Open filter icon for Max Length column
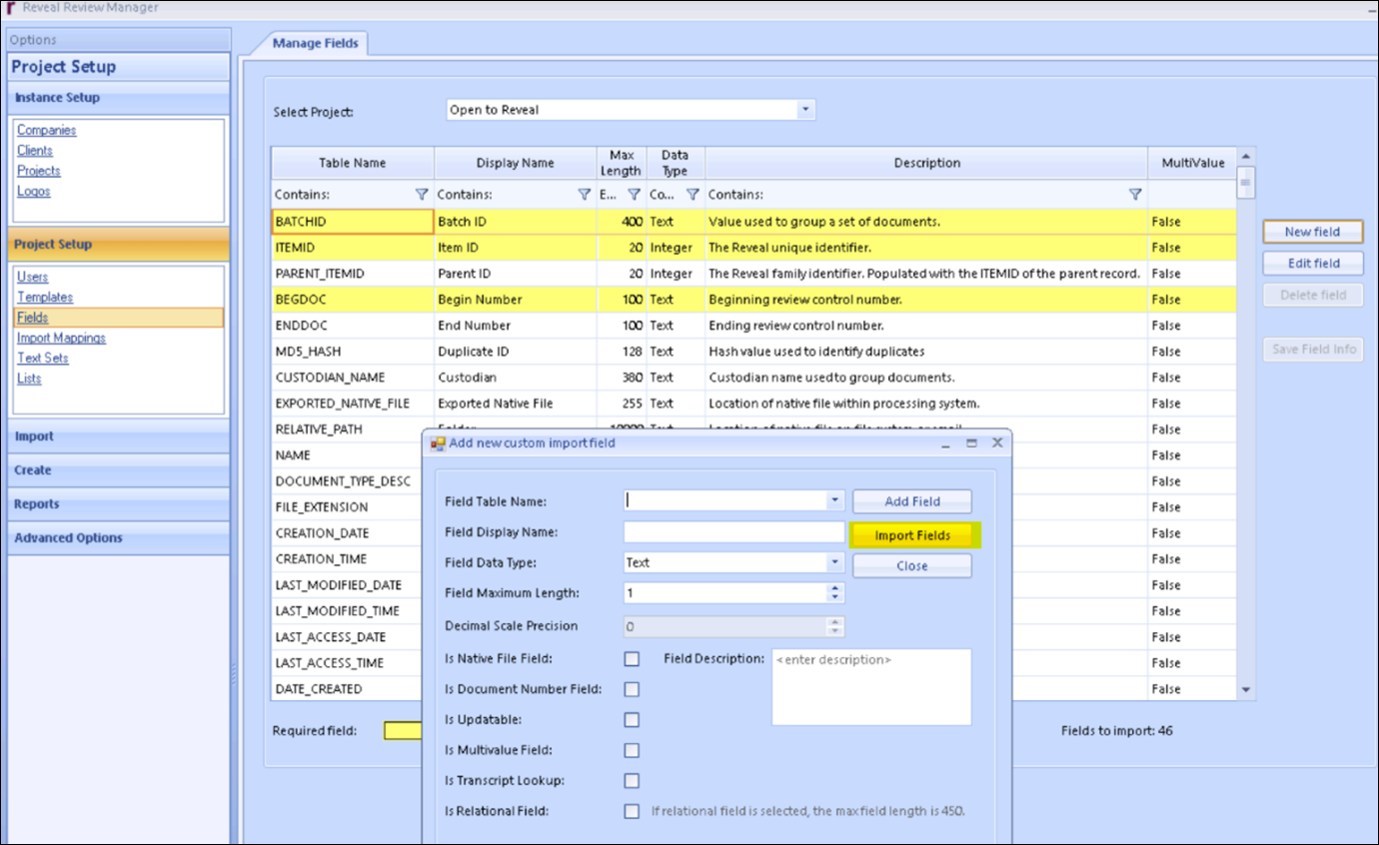Viewport: 1379px width, 845px height. pyautogui.click(x=633, y=194)
